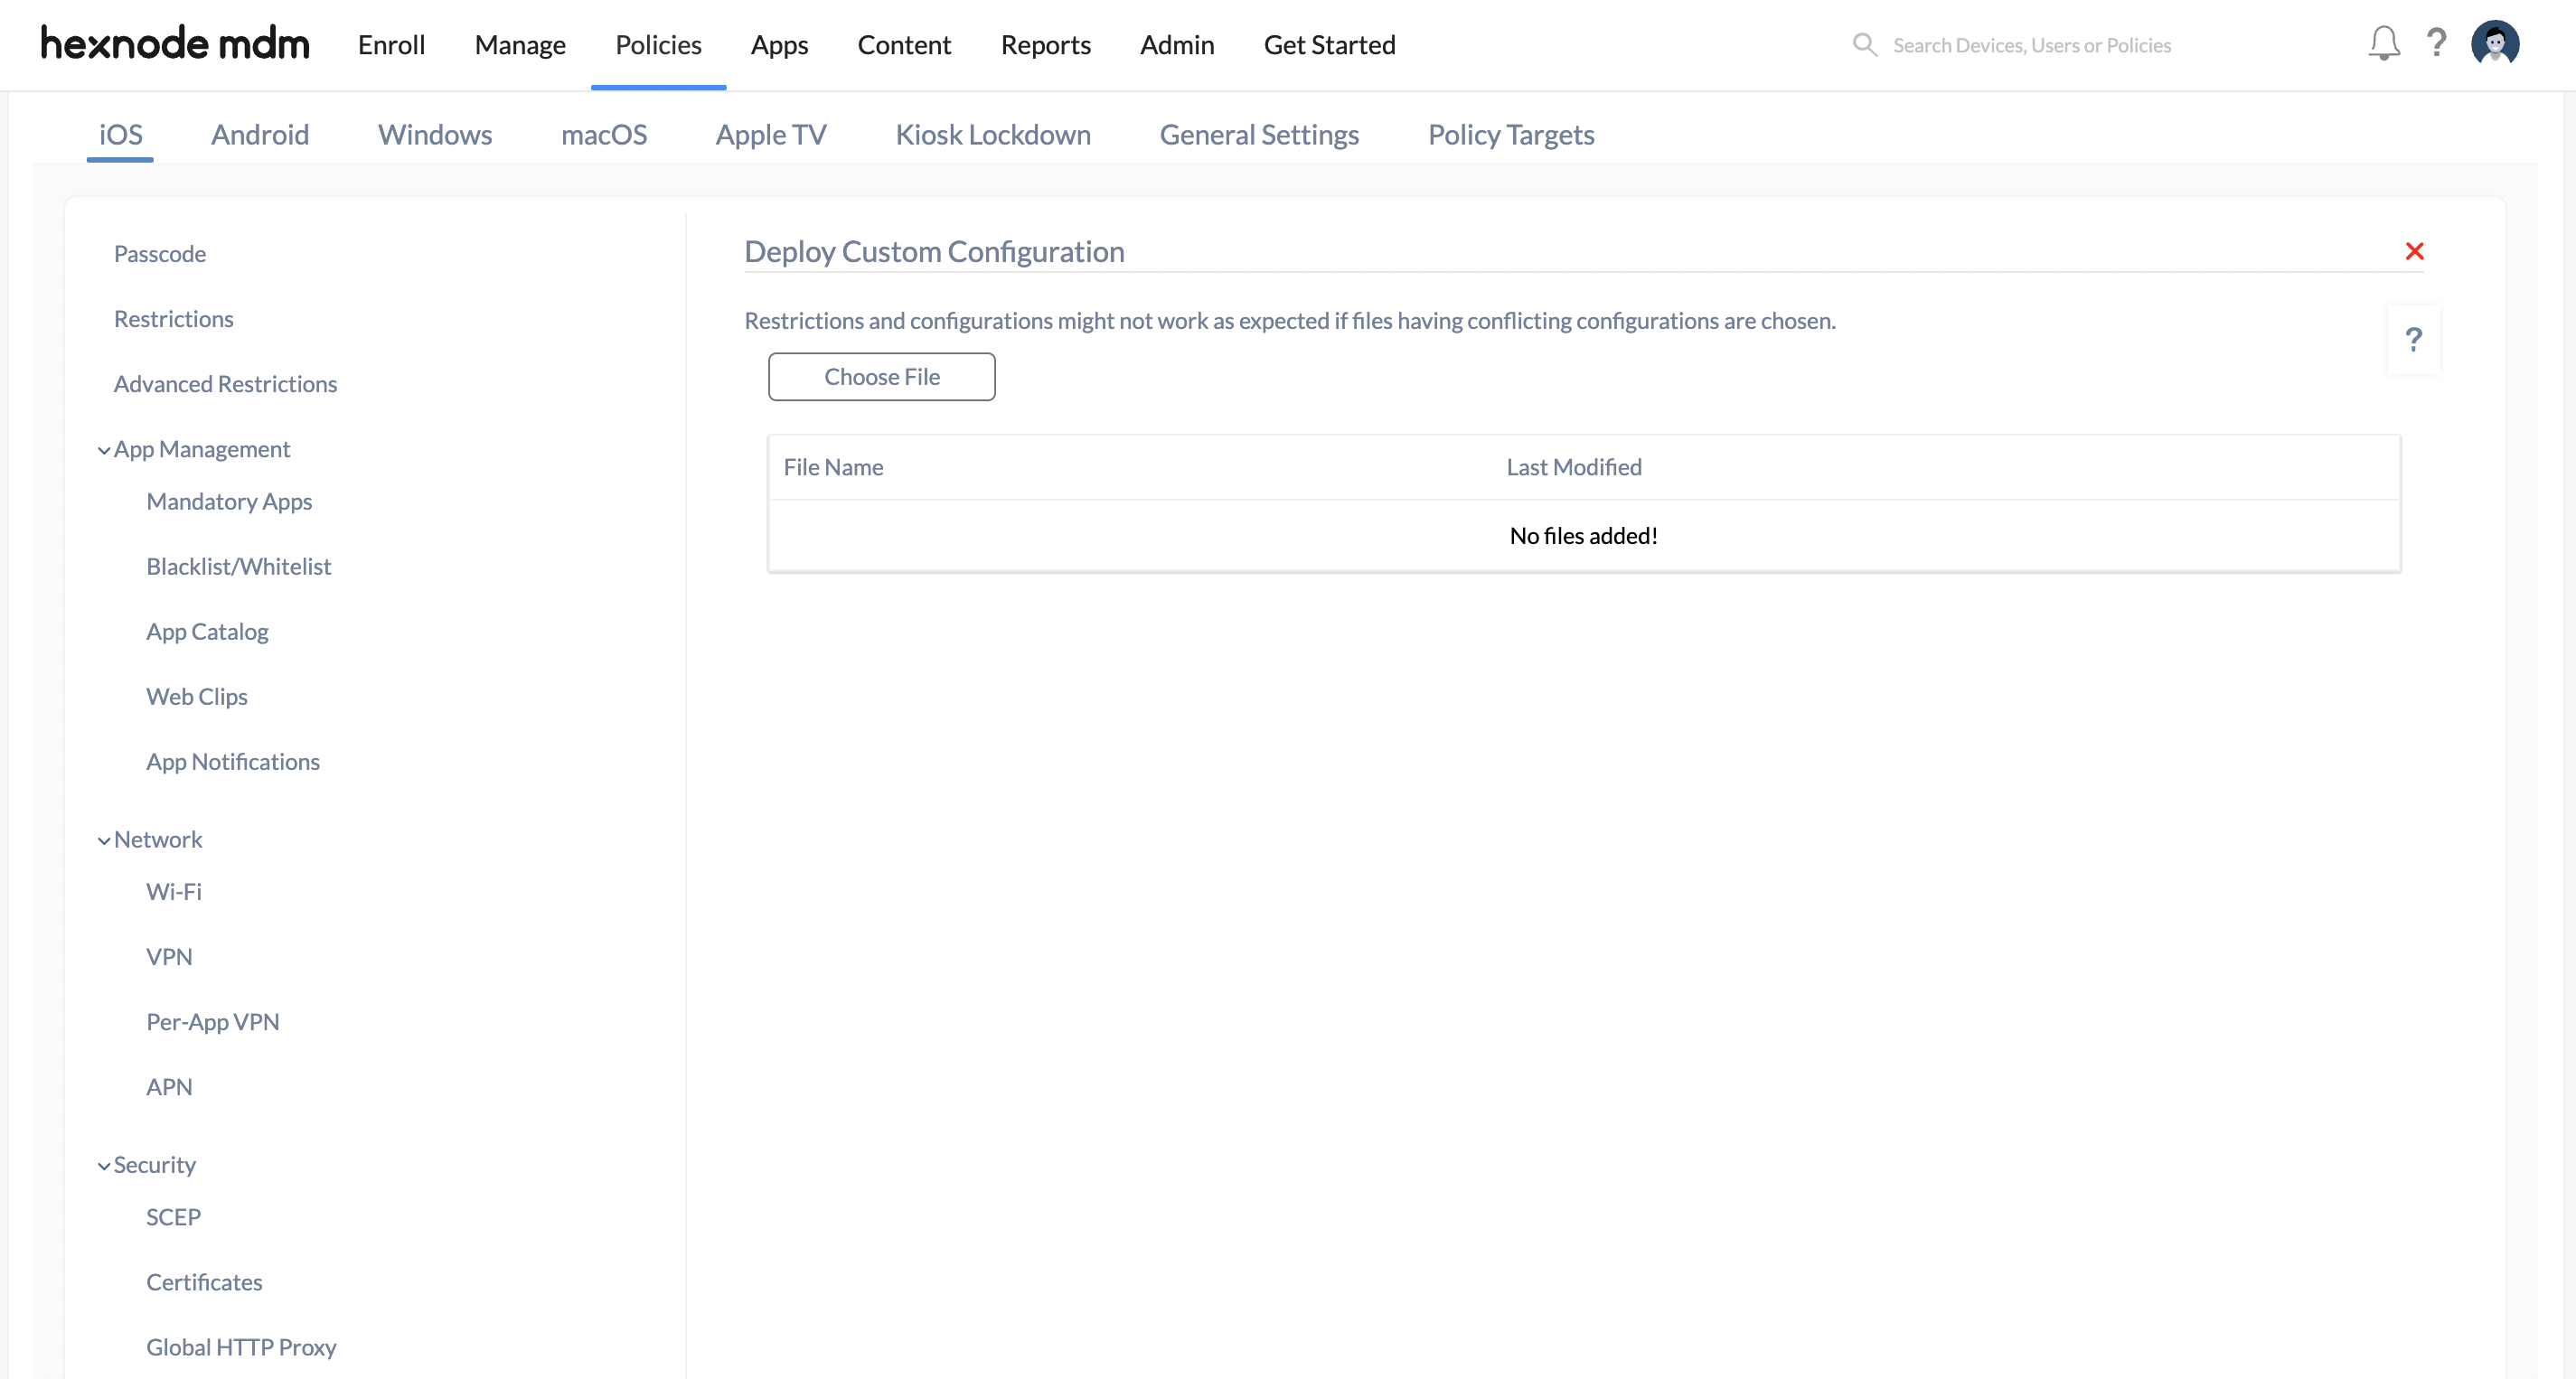Screen dimensions: 2576x1379
Task: Select Wi-Fi under Network
Action: tap(174, 891)
